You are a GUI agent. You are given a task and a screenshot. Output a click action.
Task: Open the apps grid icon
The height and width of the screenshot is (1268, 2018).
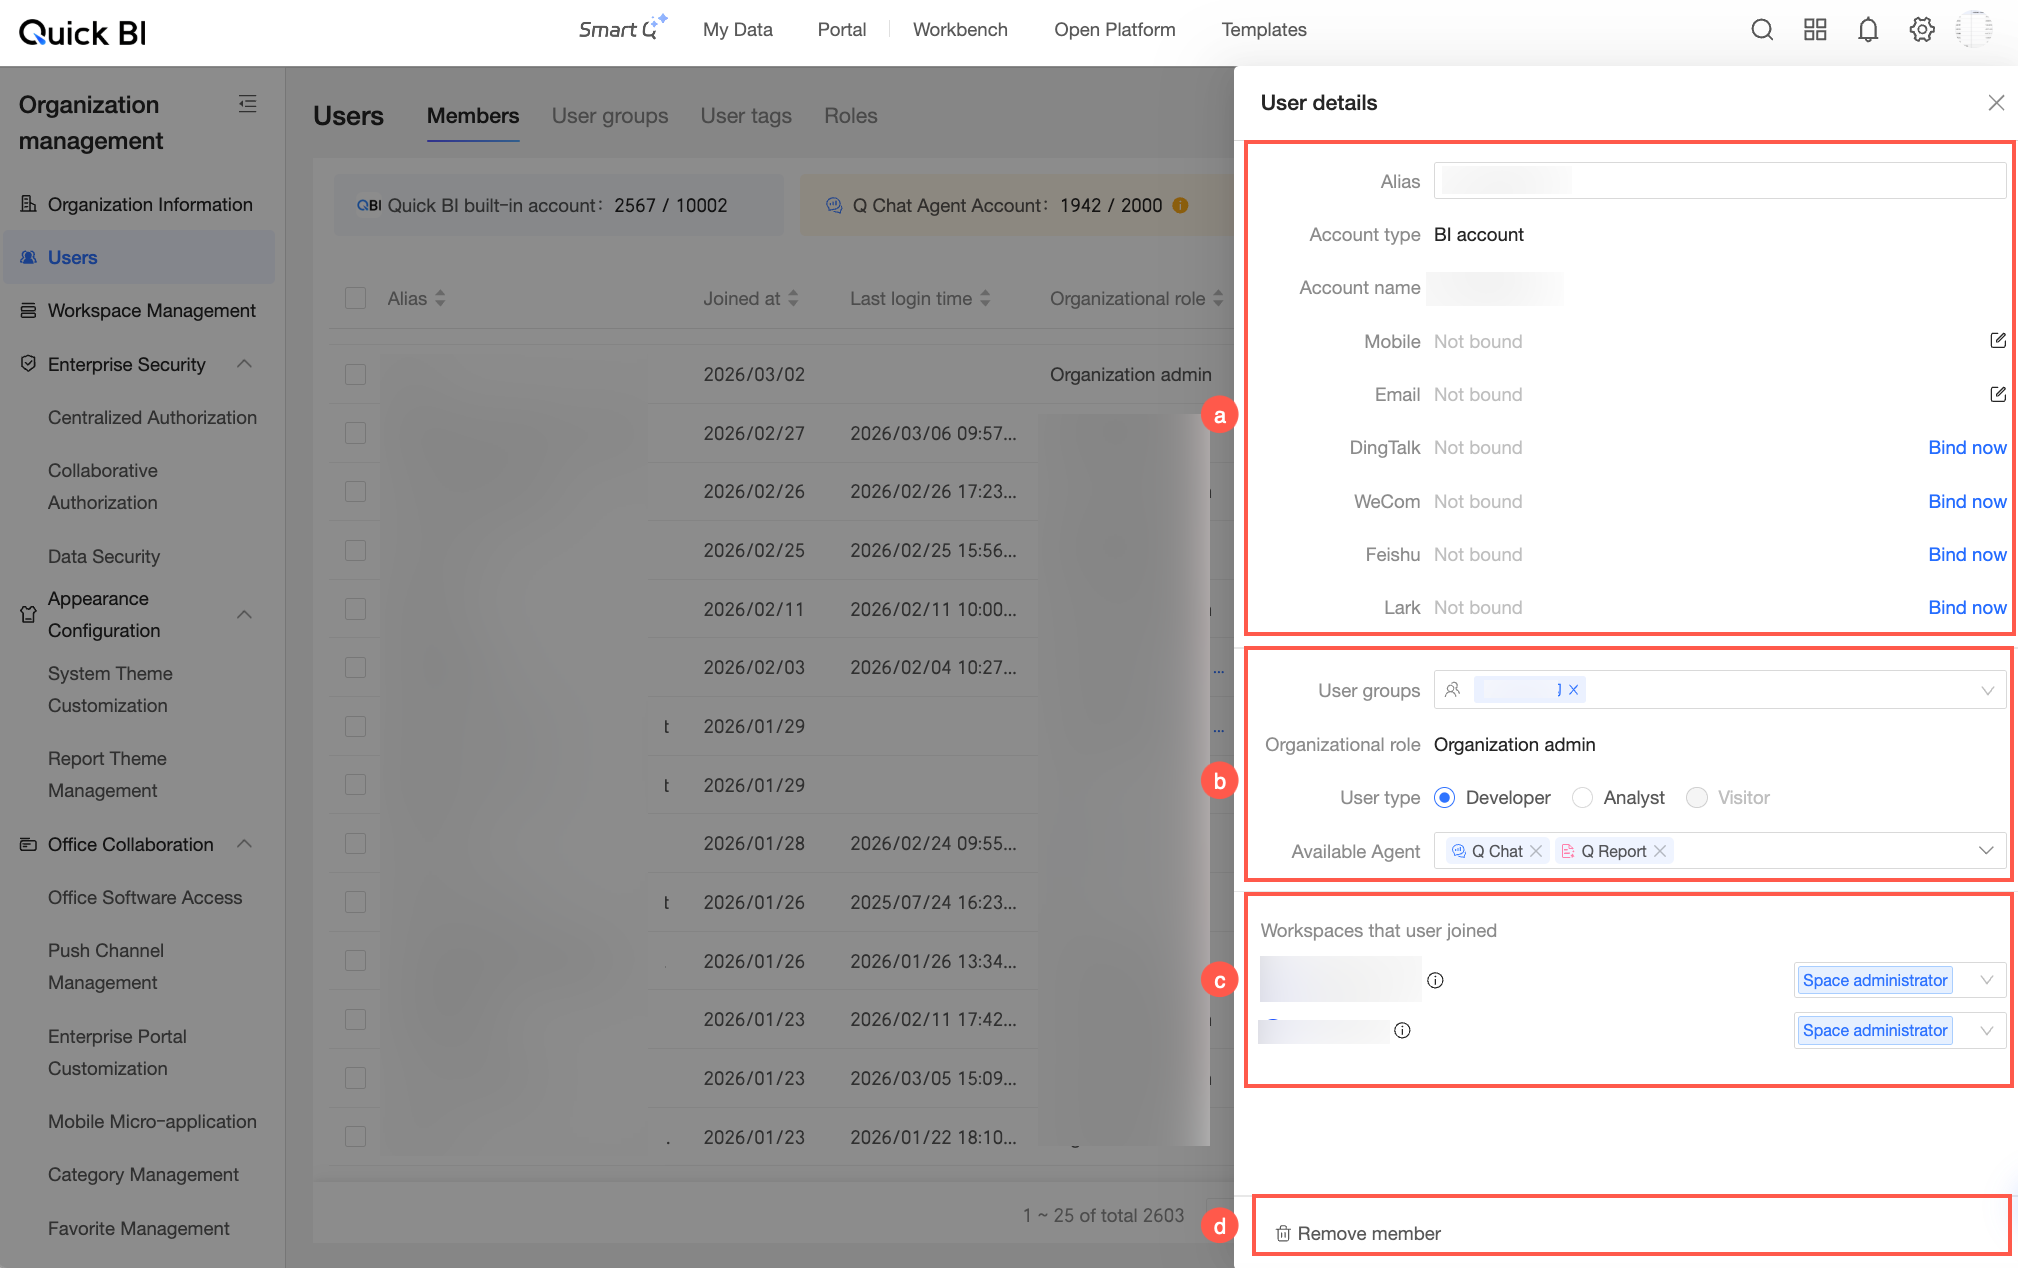[1815, 30]
